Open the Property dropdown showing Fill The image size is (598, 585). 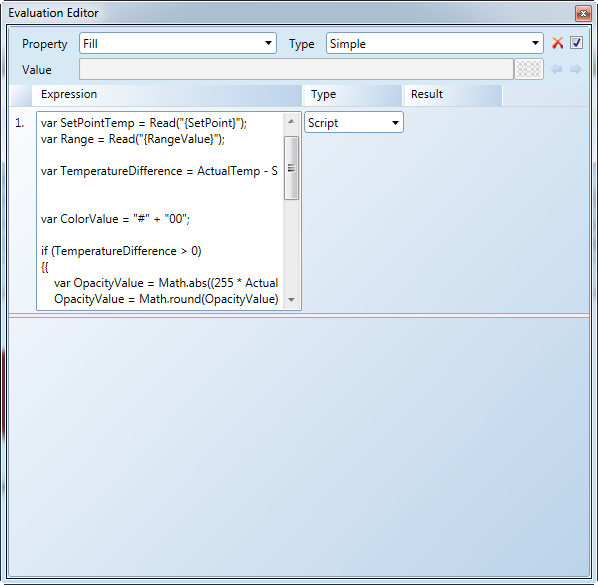(178, 43)
